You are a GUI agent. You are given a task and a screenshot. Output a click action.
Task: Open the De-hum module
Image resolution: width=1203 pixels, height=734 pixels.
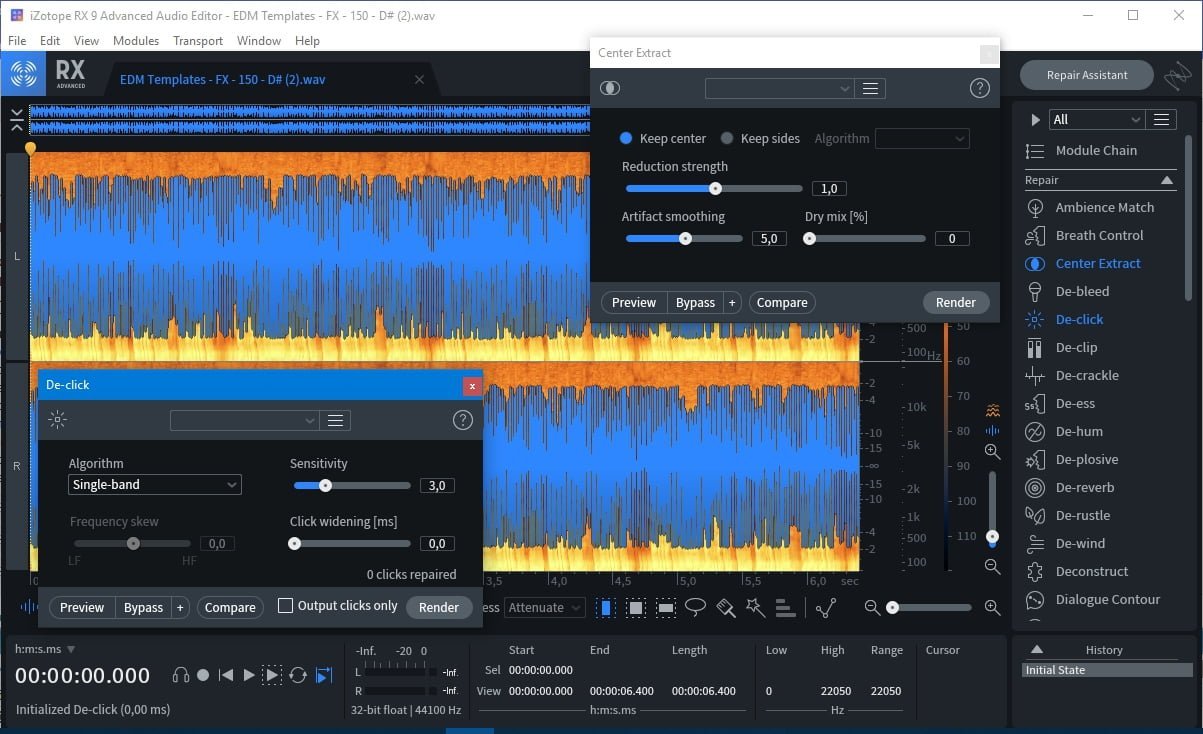pos(1078,431)
